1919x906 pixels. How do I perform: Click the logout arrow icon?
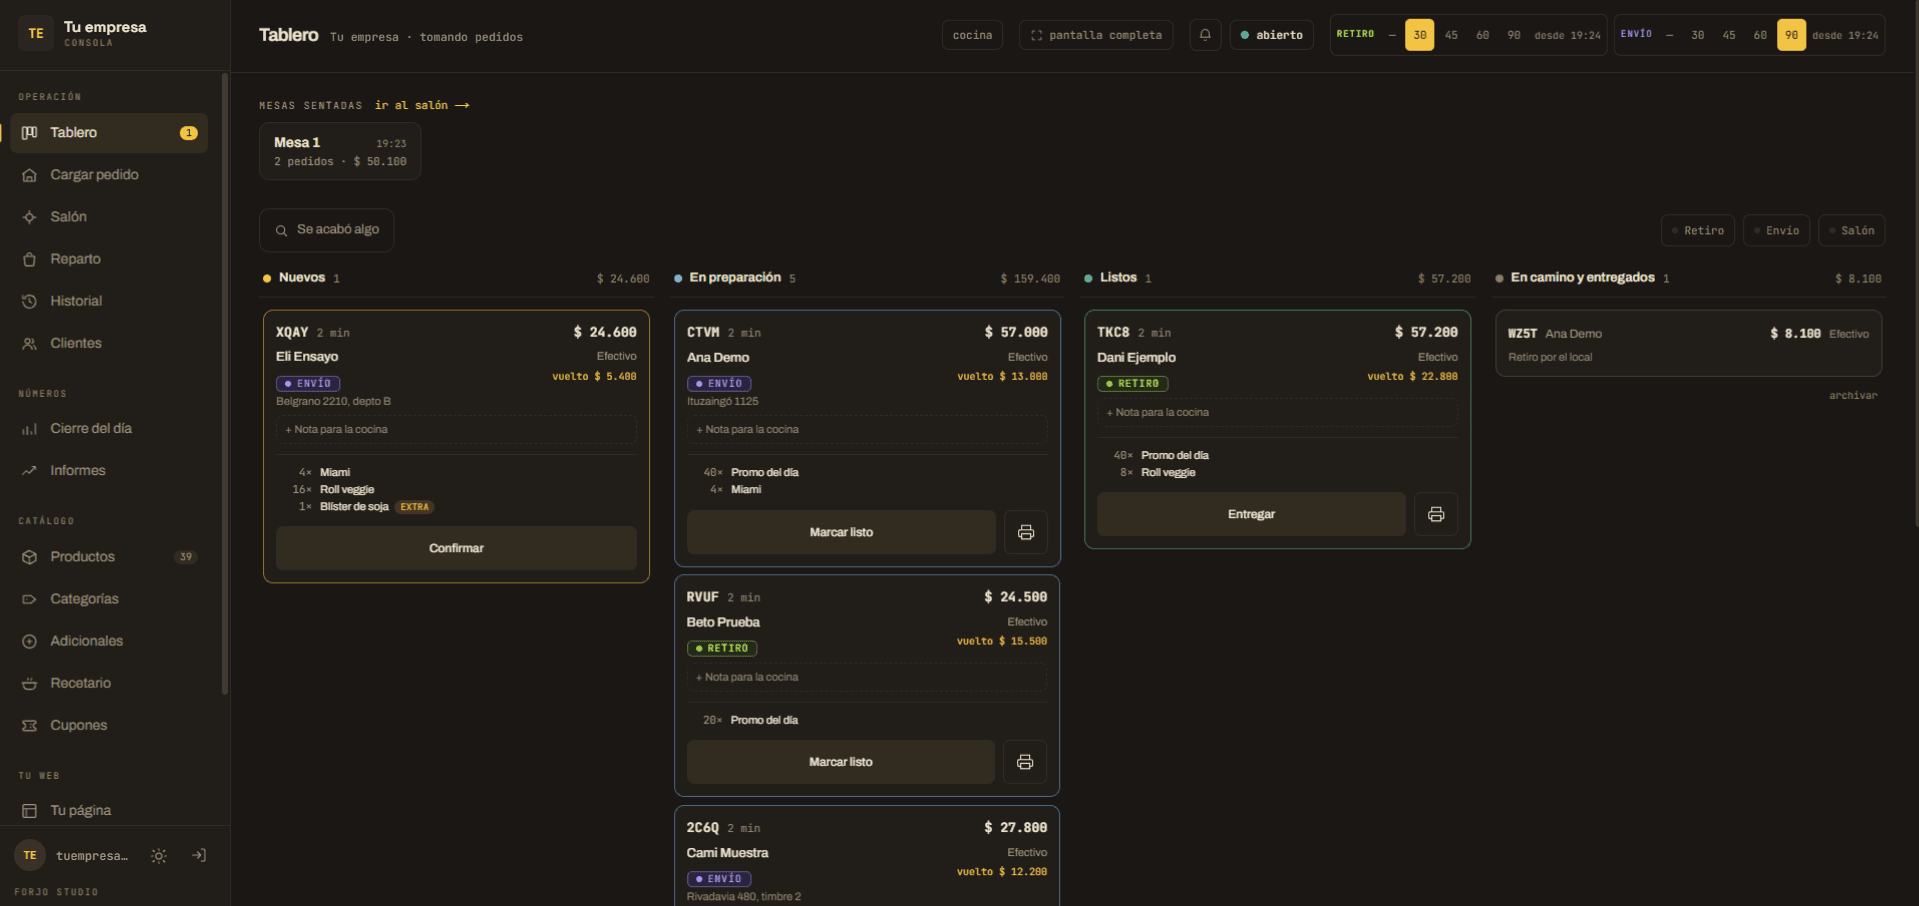[199, 855]
